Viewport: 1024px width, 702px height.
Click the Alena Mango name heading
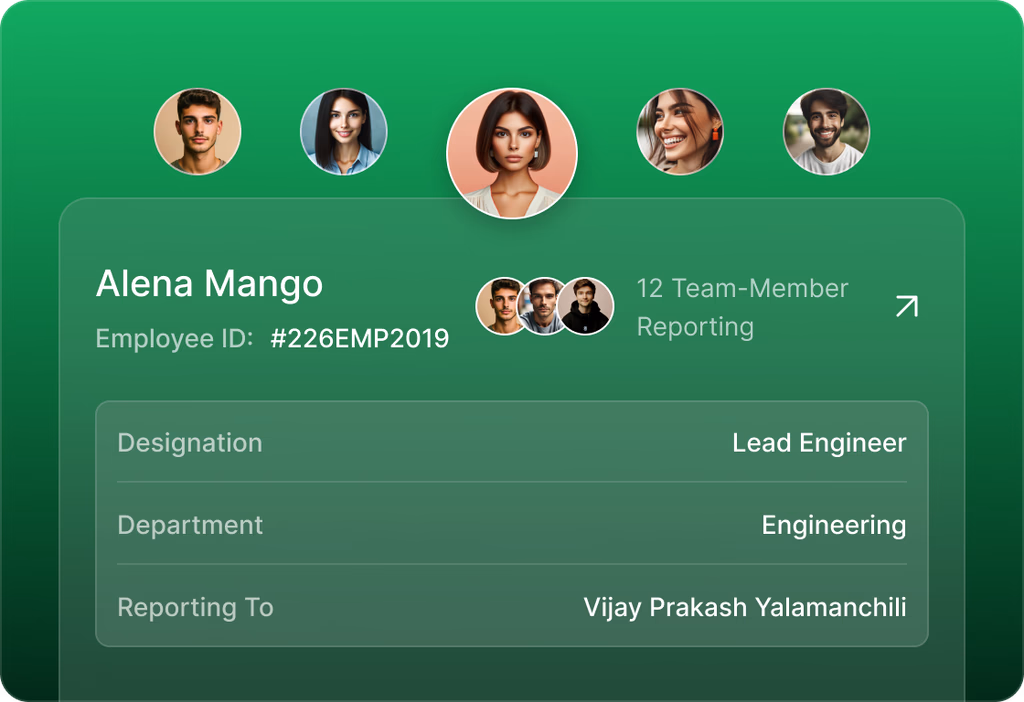click(210, 284)
